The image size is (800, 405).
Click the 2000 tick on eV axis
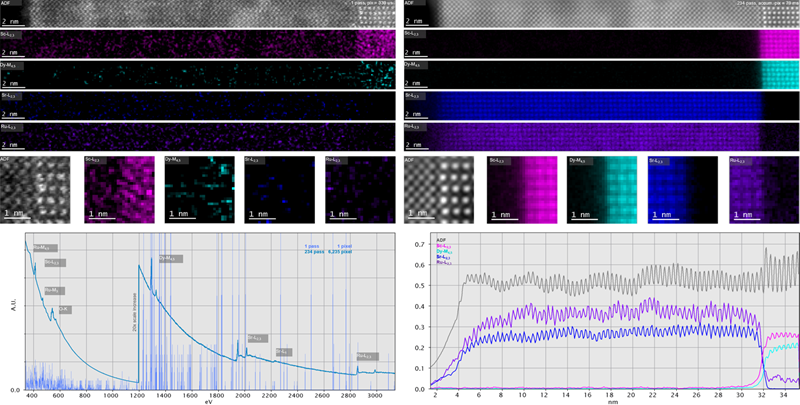[243, 395]
